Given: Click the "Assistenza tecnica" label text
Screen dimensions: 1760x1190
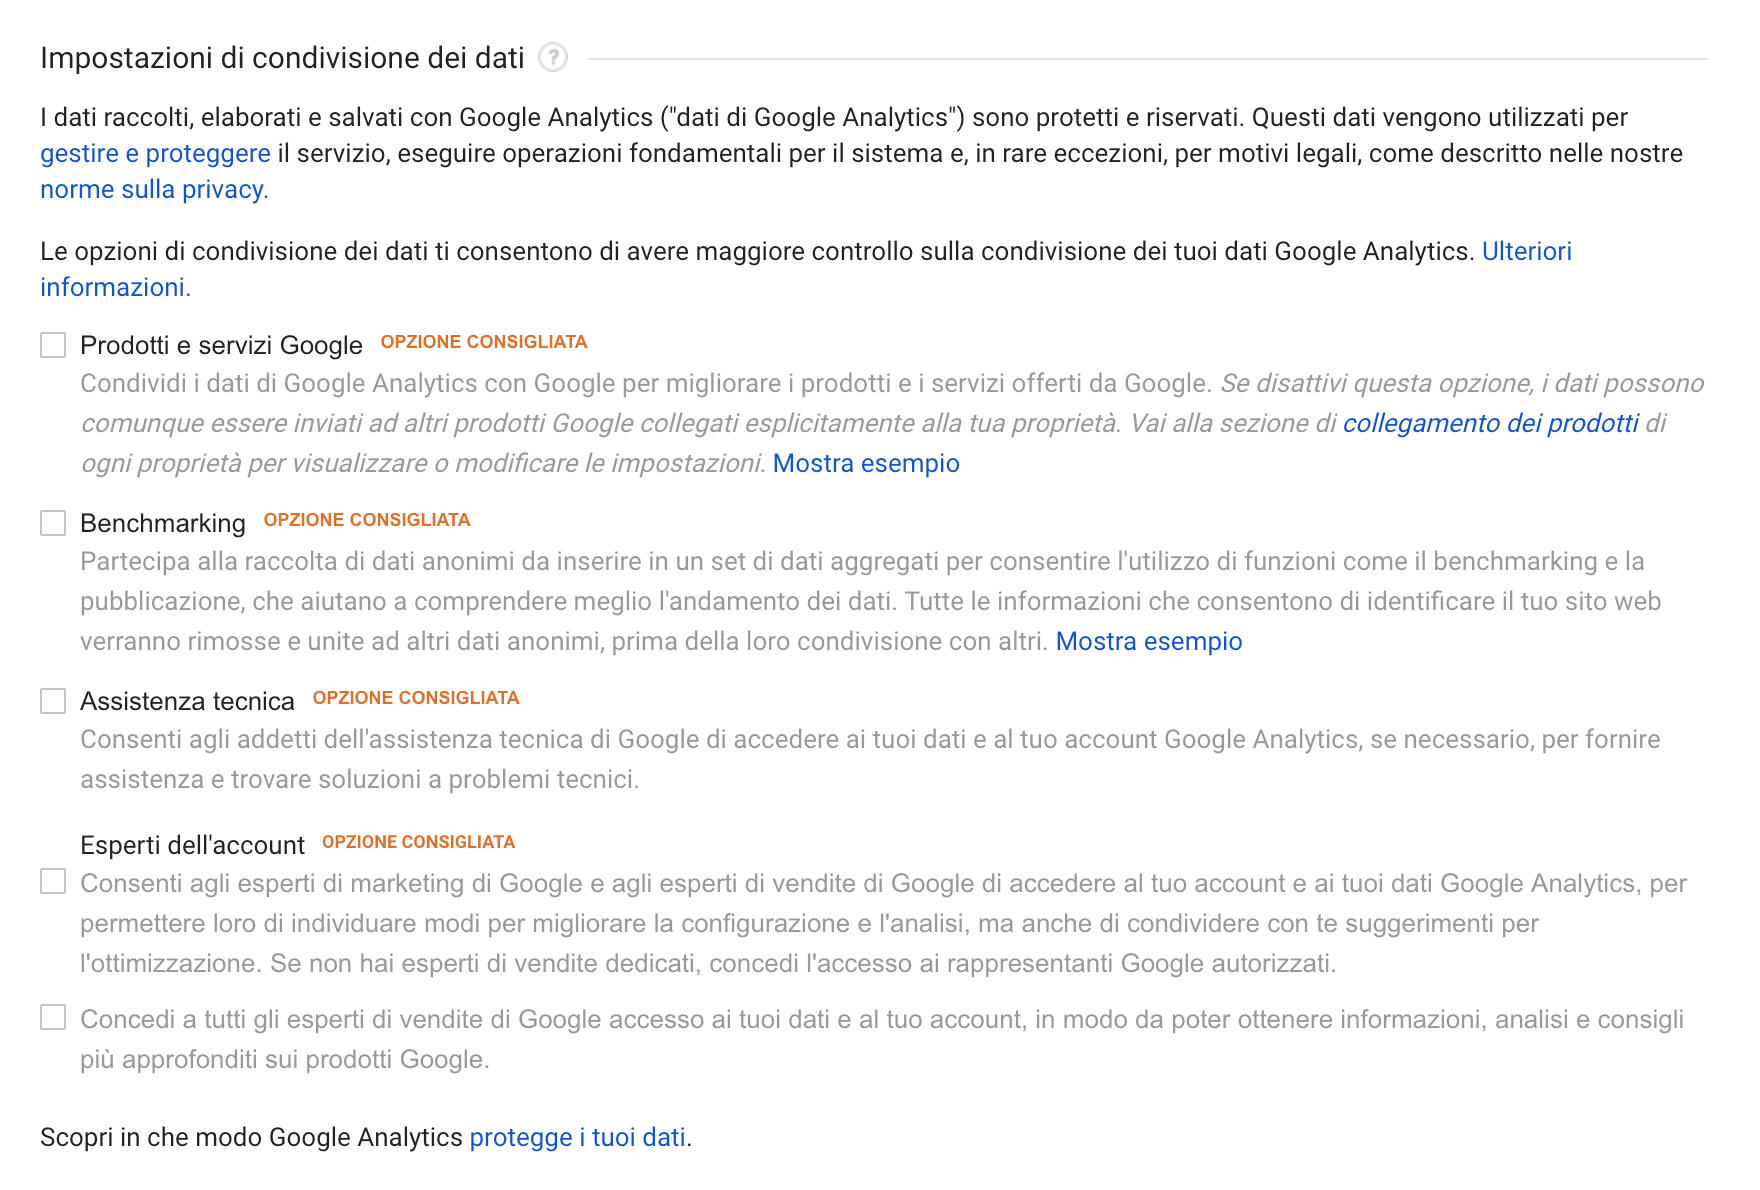Looking at the screenshot, I should (x=187, y=701).
